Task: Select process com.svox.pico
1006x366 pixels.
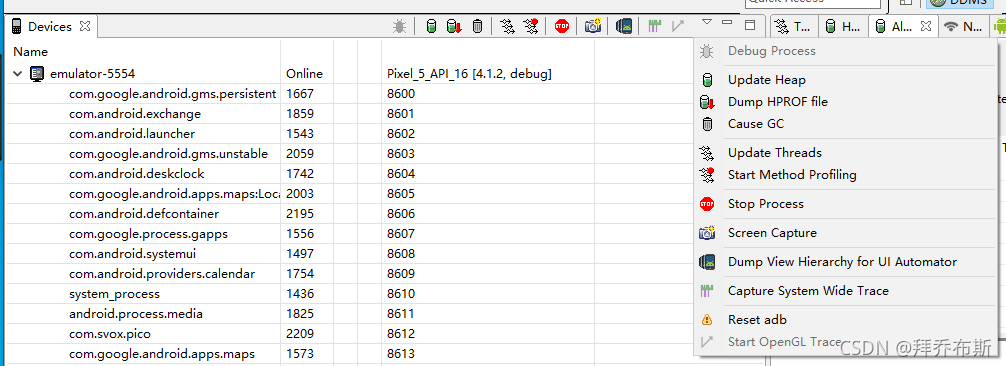Action: click(110, 333)
